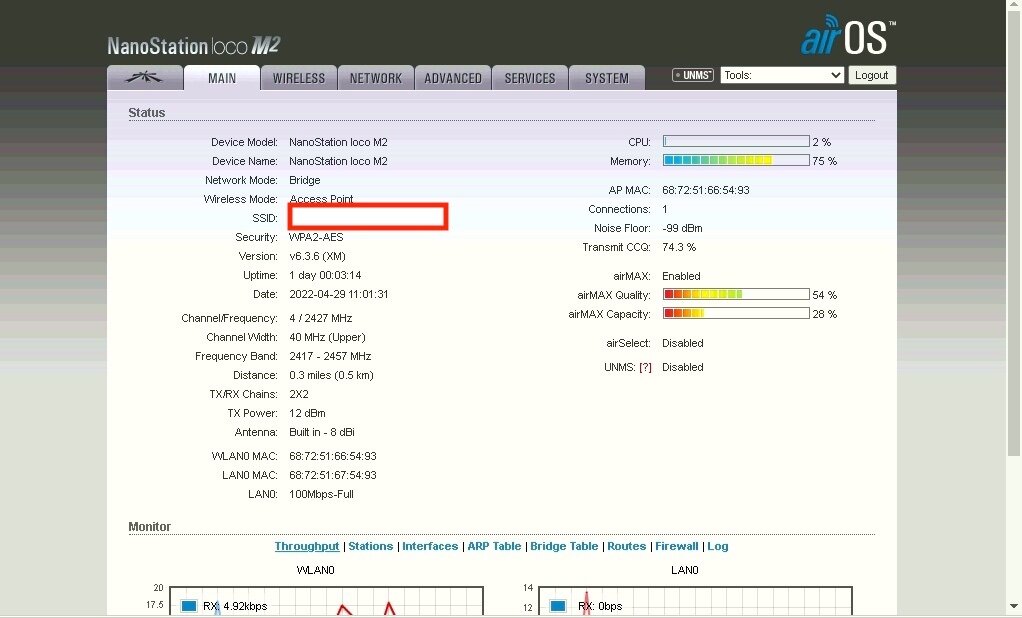Click the airOS logo

coord(848,36)
